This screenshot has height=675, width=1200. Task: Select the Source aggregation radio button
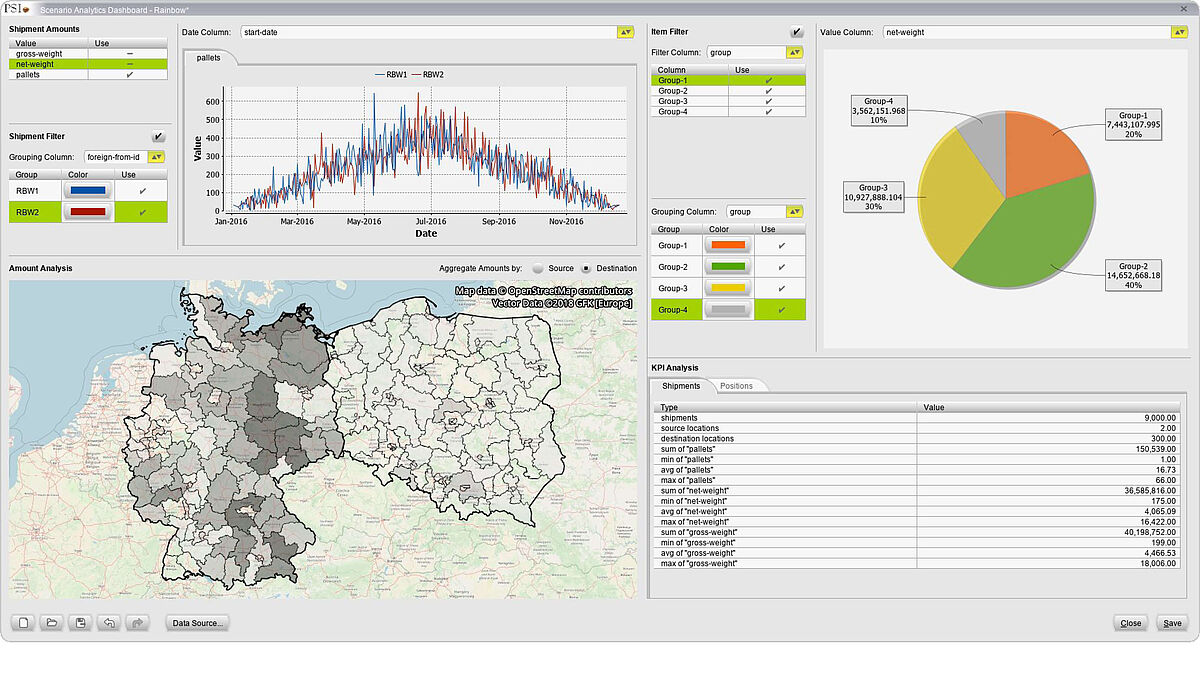coord(539,268)
